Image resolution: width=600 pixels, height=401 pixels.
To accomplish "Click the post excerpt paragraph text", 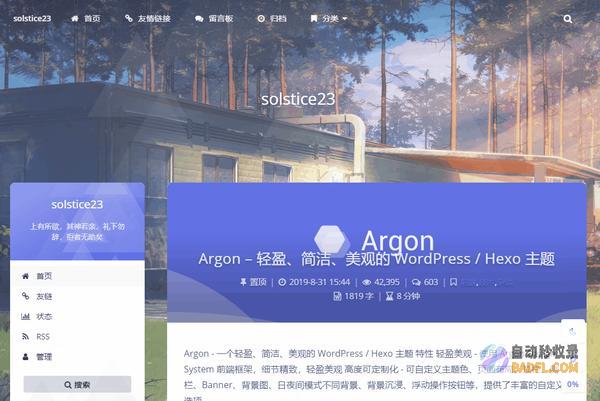I will [x=373, y=373].
